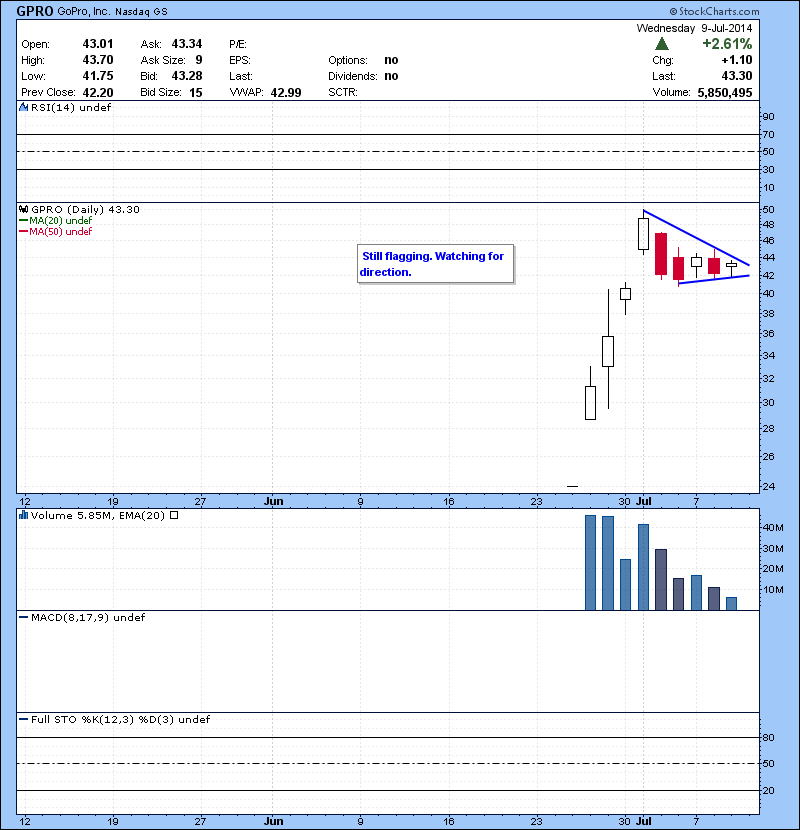Click the tallest red candlestick on the price chart
Image resolution: width=800 pixels, height=830 pixels.
point(661,254)
